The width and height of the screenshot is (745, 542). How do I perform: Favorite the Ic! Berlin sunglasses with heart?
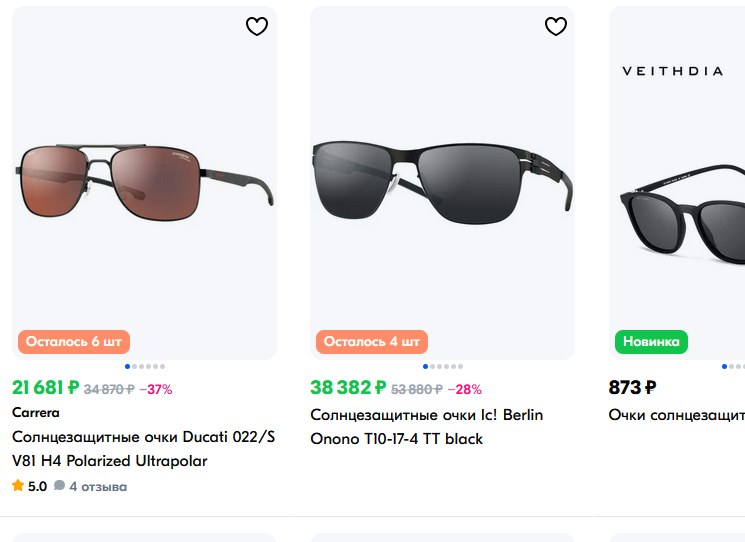[x=556, y=27]
